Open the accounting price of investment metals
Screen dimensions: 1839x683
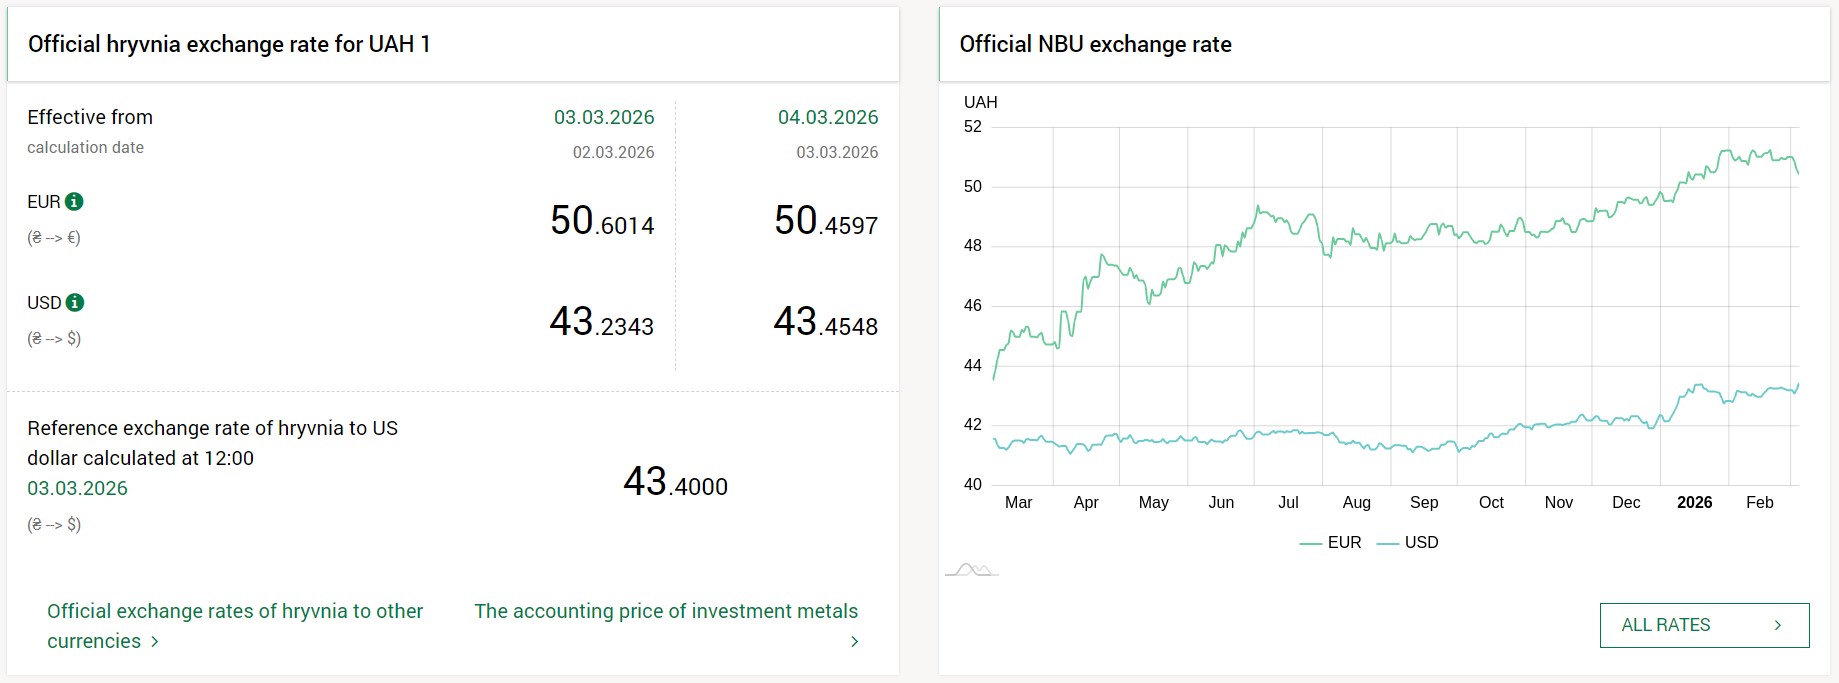pos(666,611)
